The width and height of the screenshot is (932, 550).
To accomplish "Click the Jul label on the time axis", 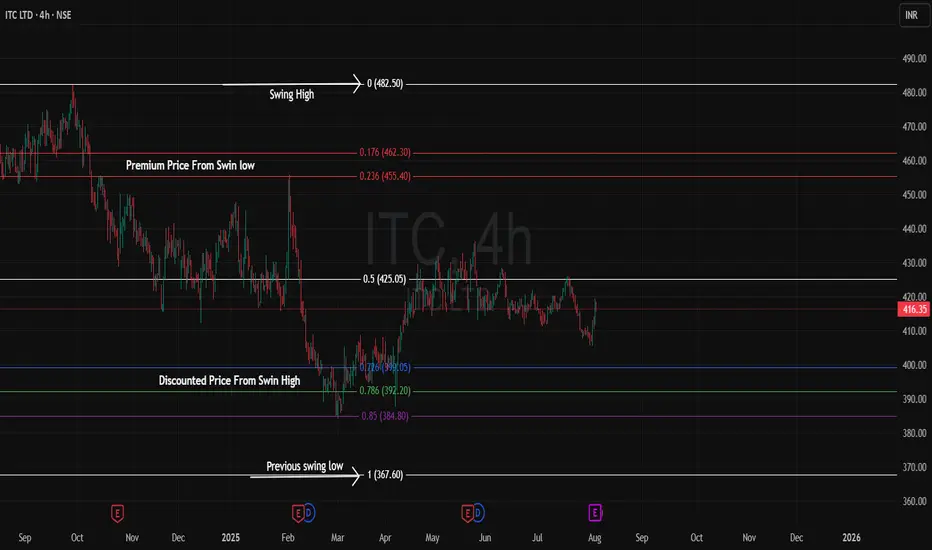I will click(x=537, y=538).
